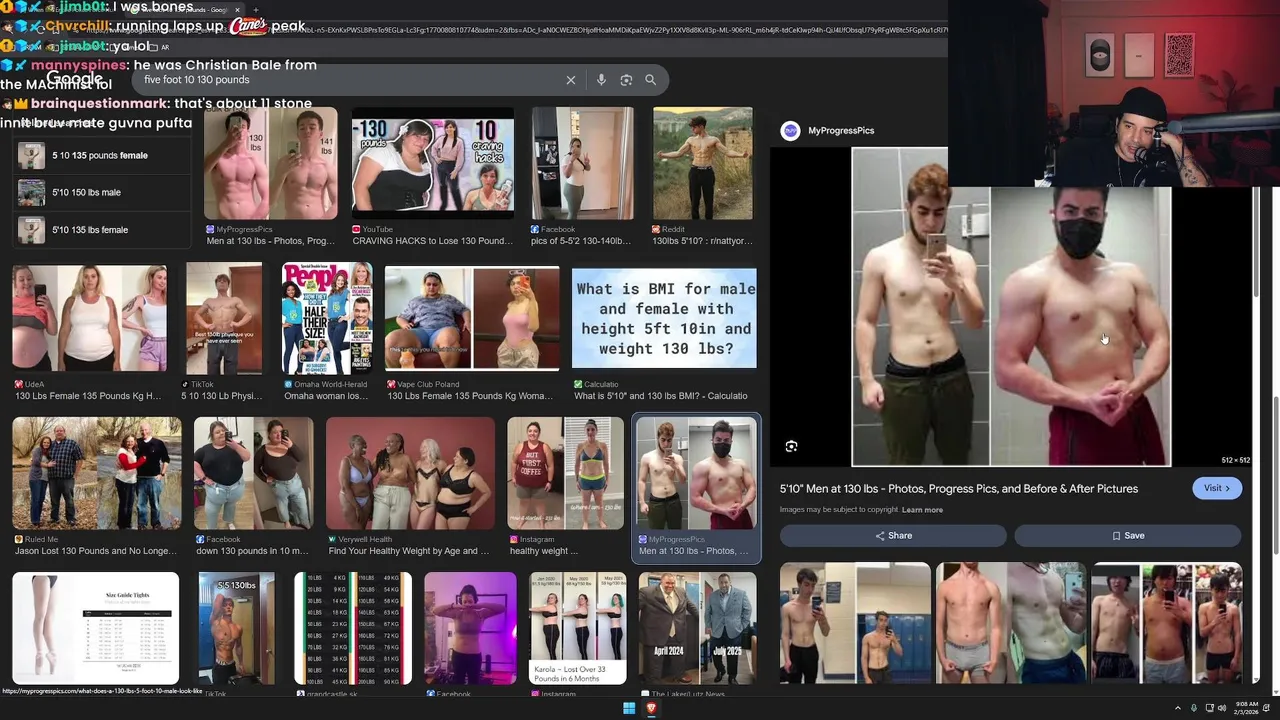Click the magnifier search submit icon
Viewport: 1280px width, 720px height.
click(x=650, y=80)
